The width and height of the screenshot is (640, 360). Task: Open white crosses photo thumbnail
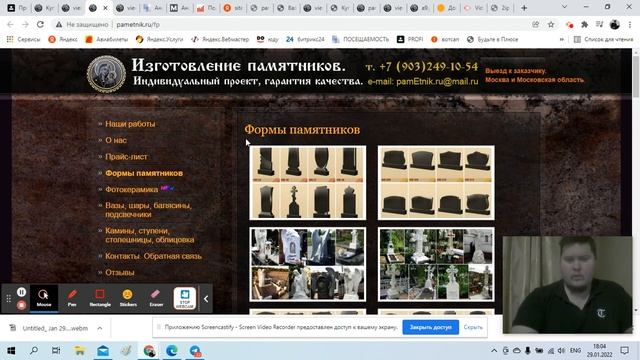point(436,264)
